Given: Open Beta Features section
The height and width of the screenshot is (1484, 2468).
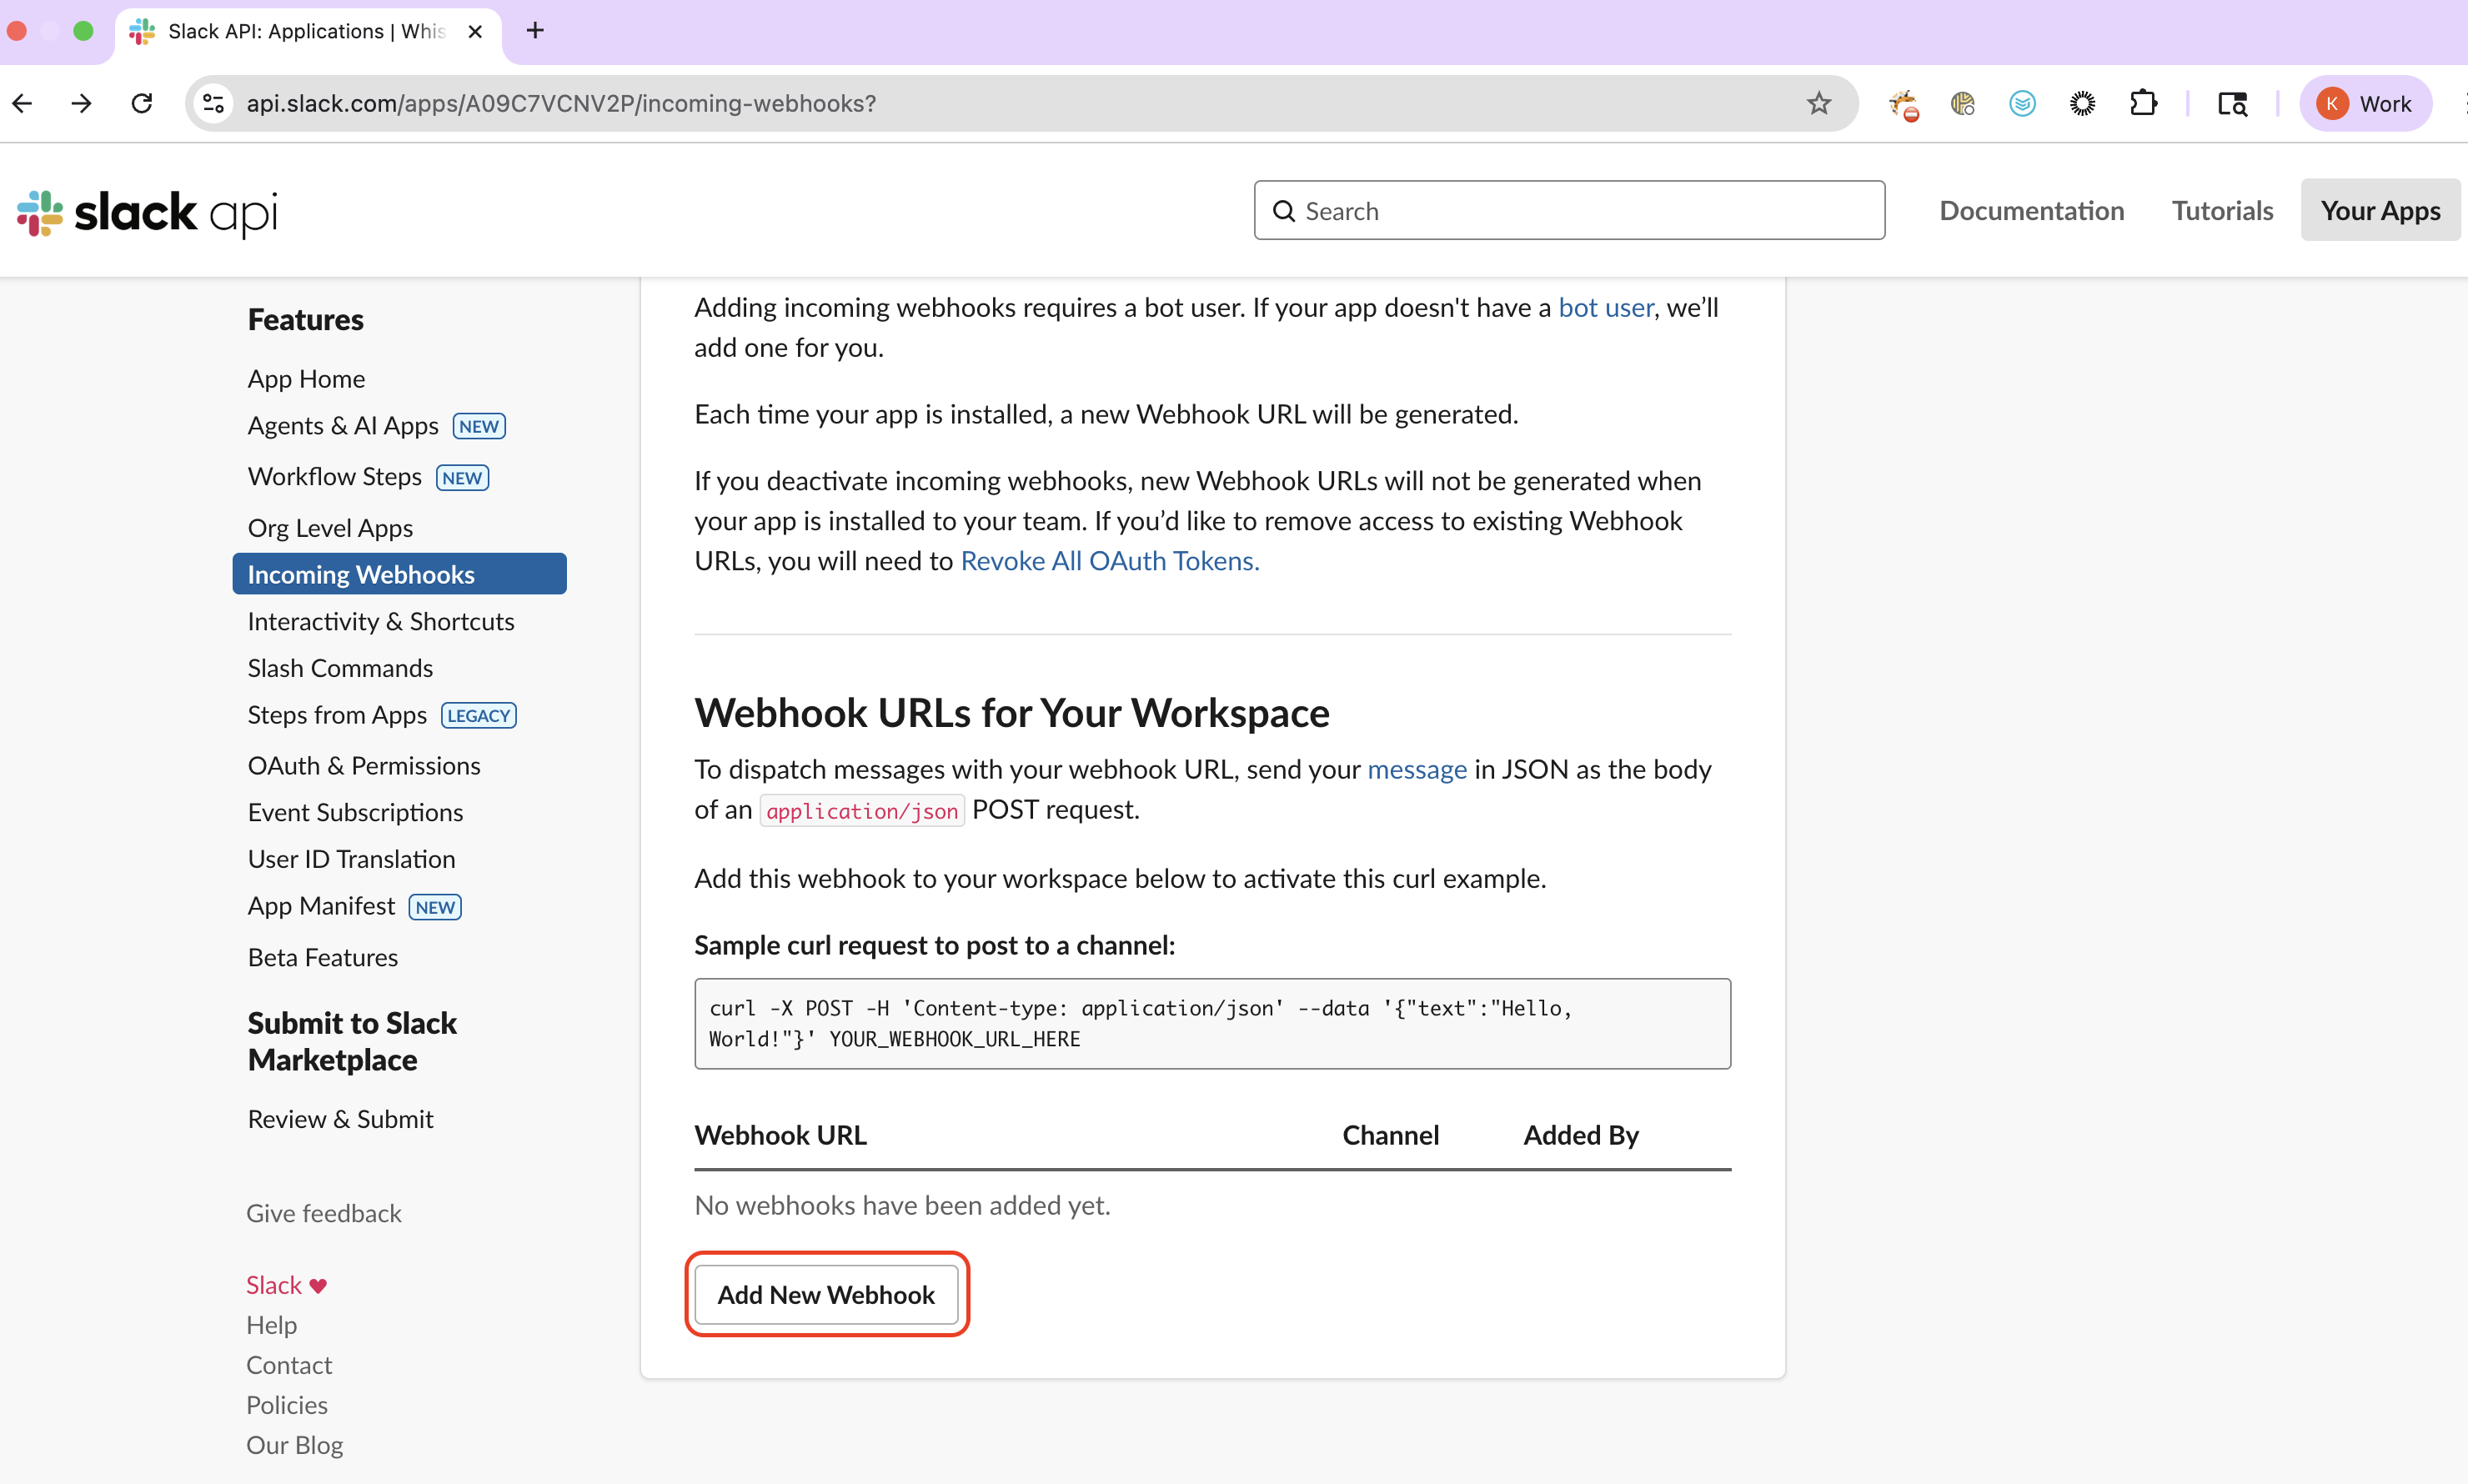Looking at the screenshot, I should click(323, 958).
